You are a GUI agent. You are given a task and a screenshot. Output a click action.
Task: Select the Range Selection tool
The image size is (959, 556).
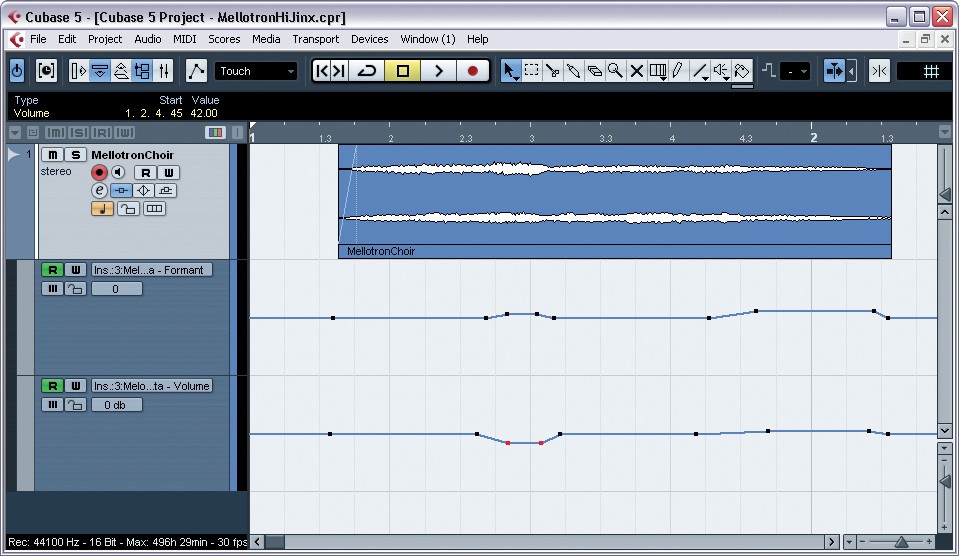point(531,71)
